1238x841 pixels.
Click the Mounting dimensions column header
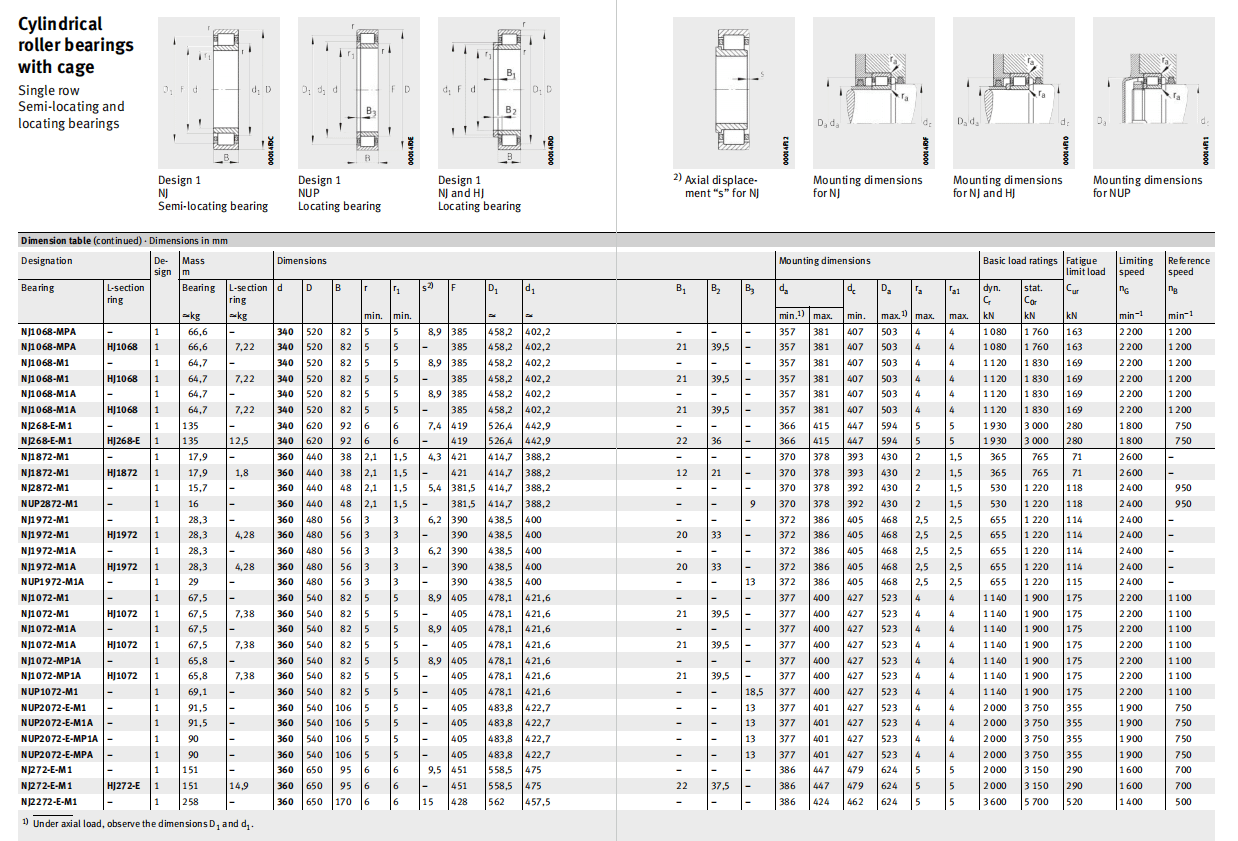(x=824, y=261)
